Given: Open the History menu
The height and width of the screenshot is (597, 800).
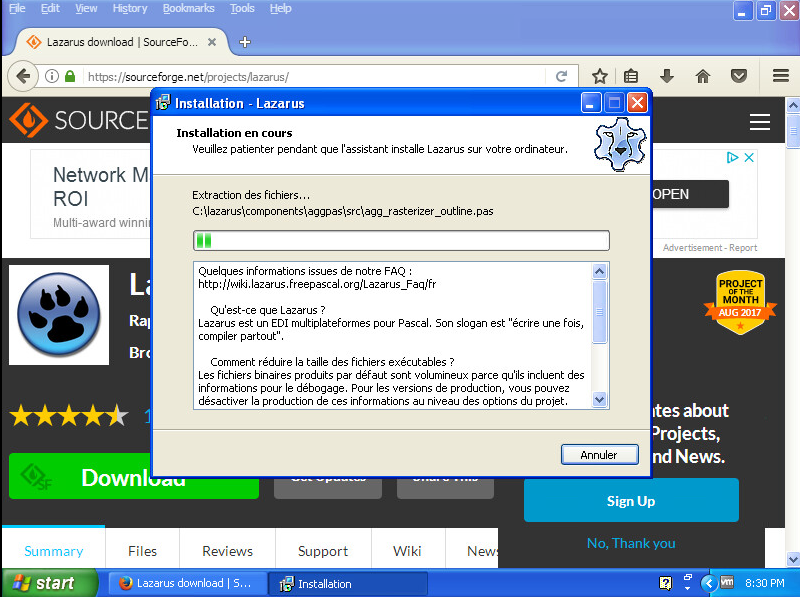Looking at the screenshot, I should point(130,8).
